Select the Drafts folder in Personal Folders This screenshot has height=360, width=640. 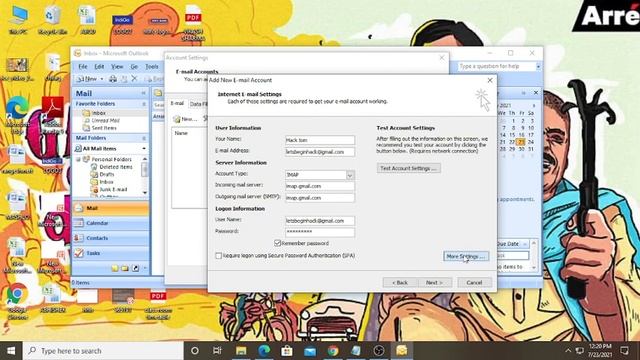(x=107, y=174)
